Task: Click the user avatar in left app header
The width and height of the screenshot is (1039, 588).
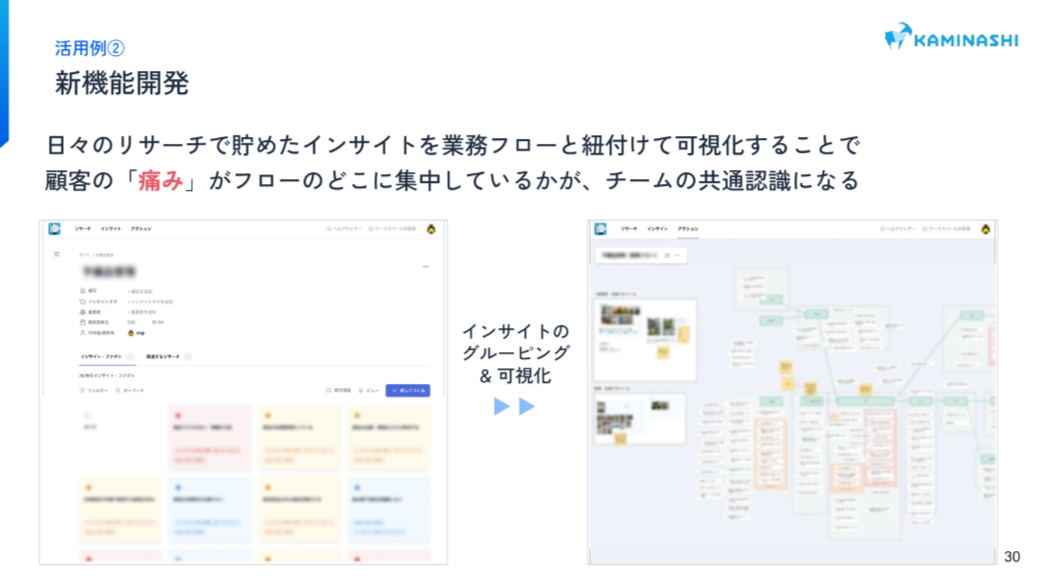Action: click(431, 229)
